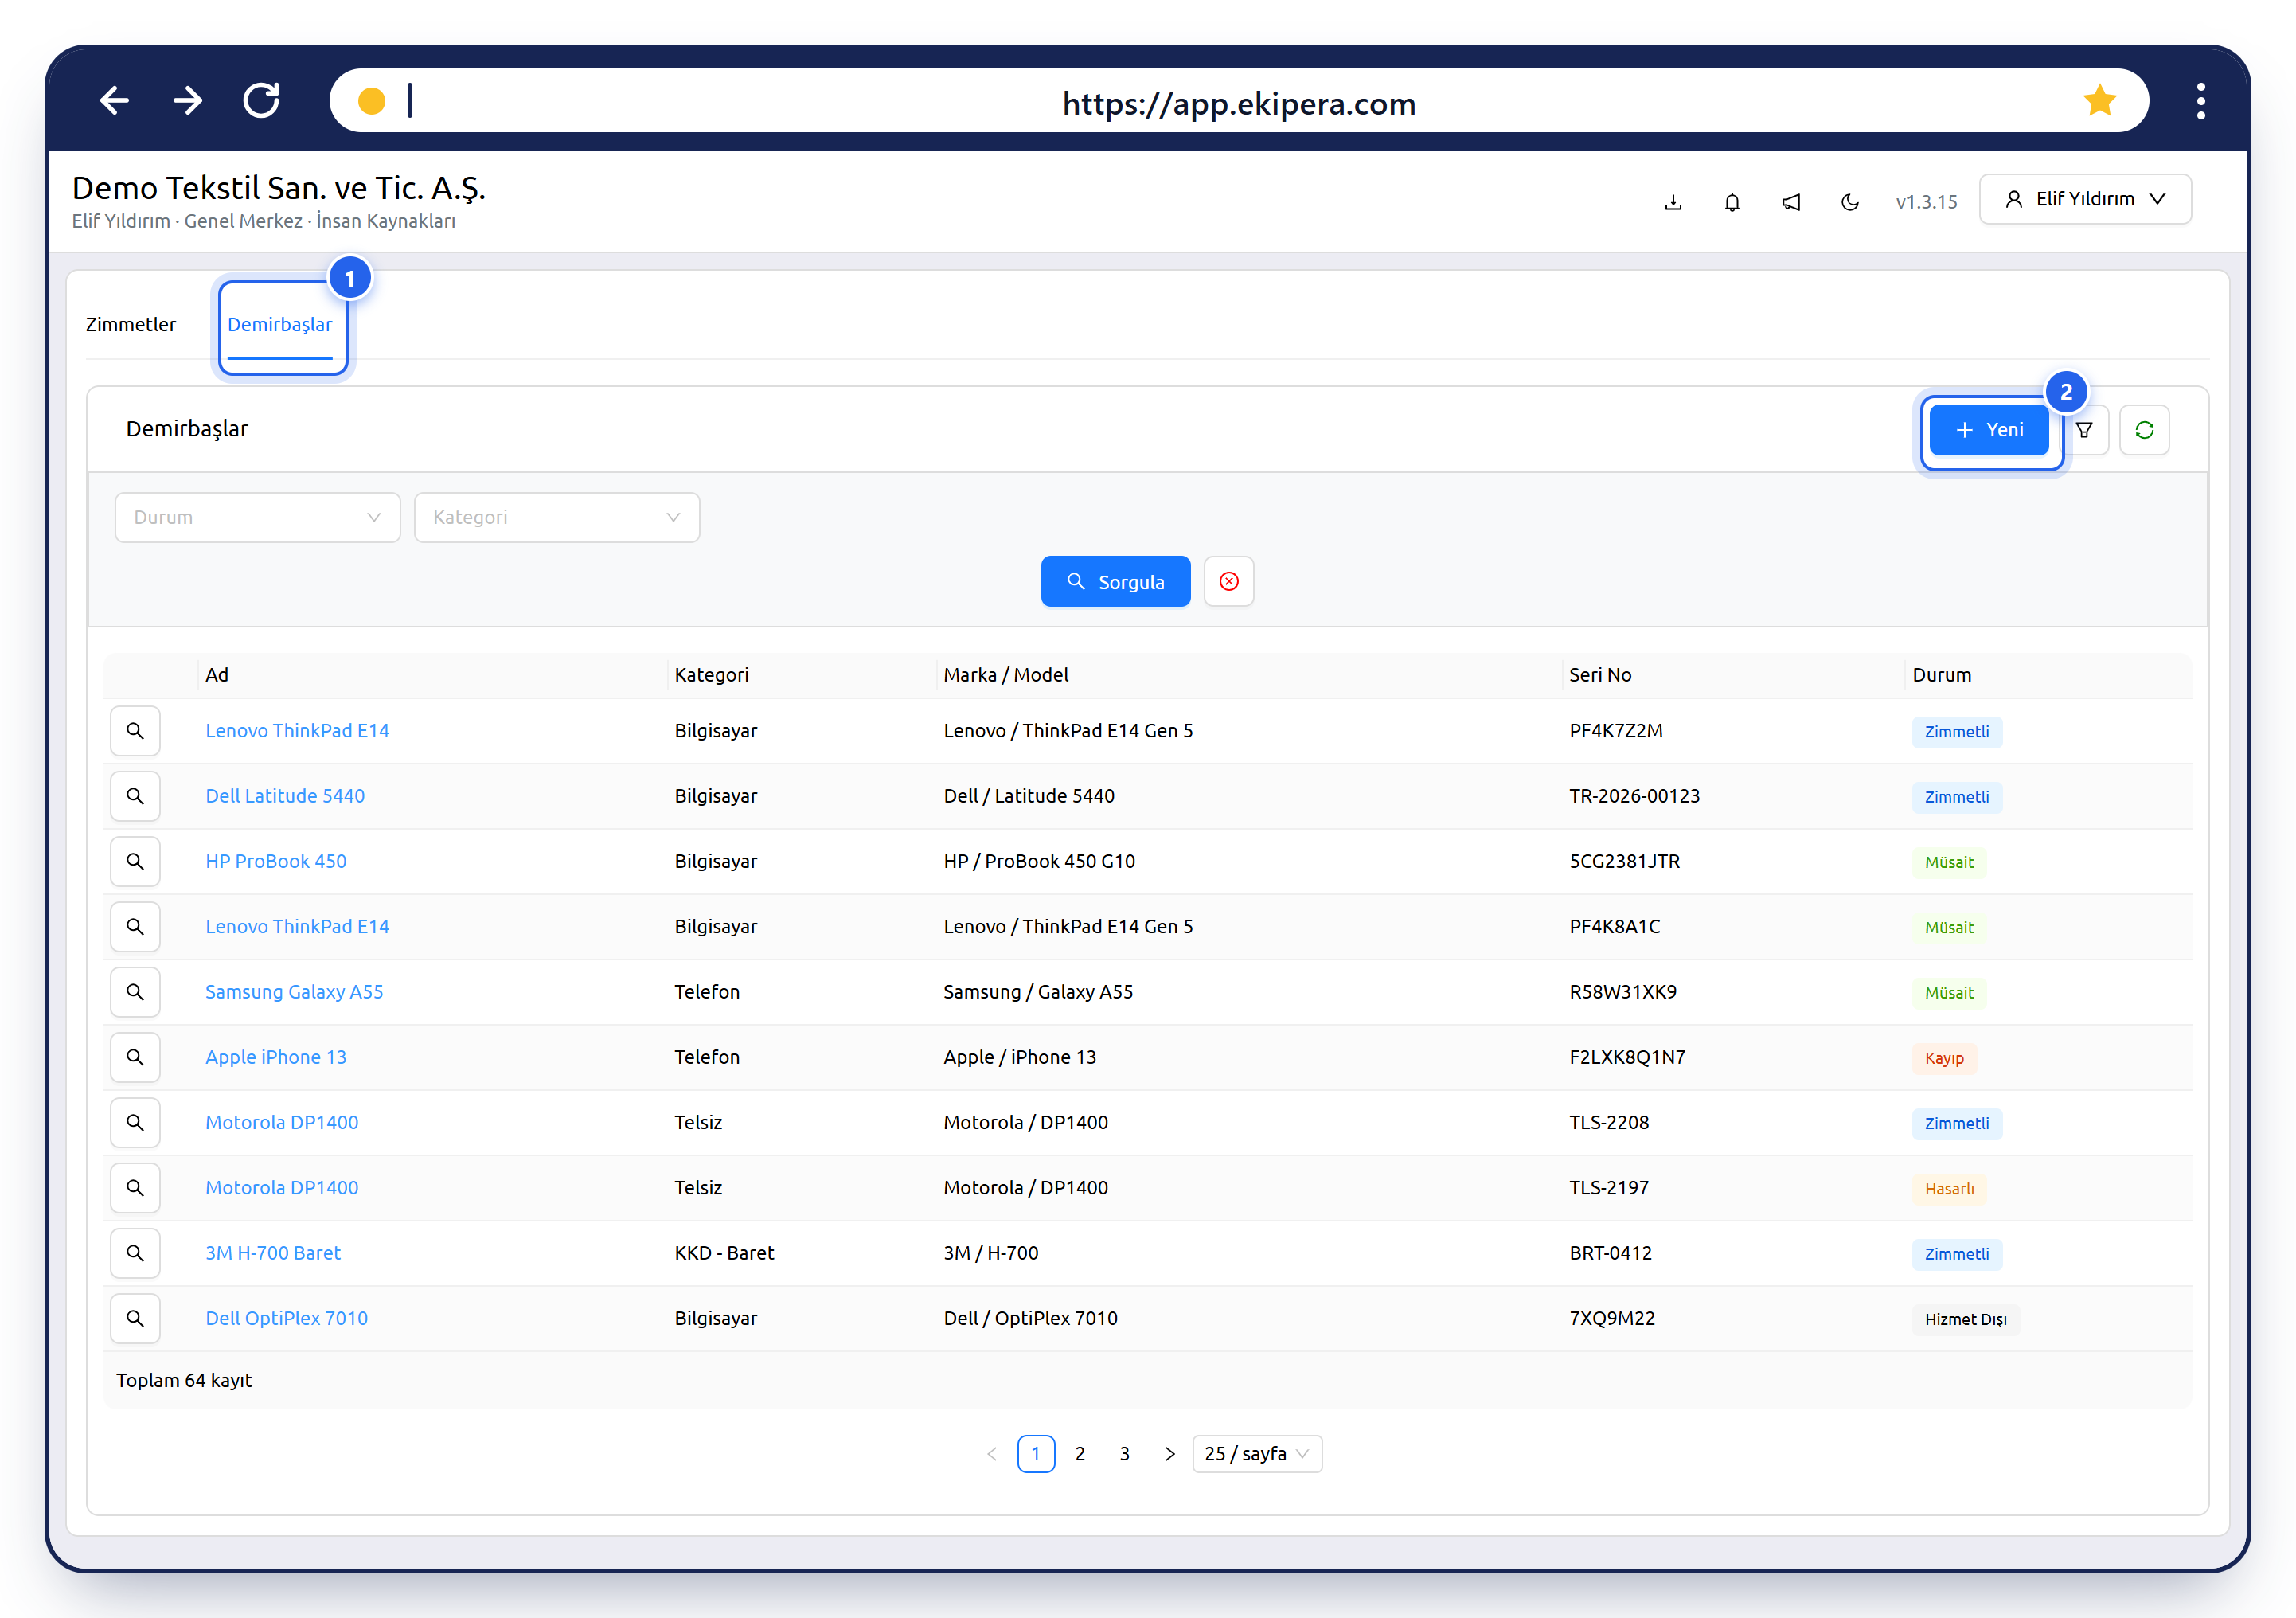
Task: Go to the next page with the arrow
Action: (x=1170, y=1454)
